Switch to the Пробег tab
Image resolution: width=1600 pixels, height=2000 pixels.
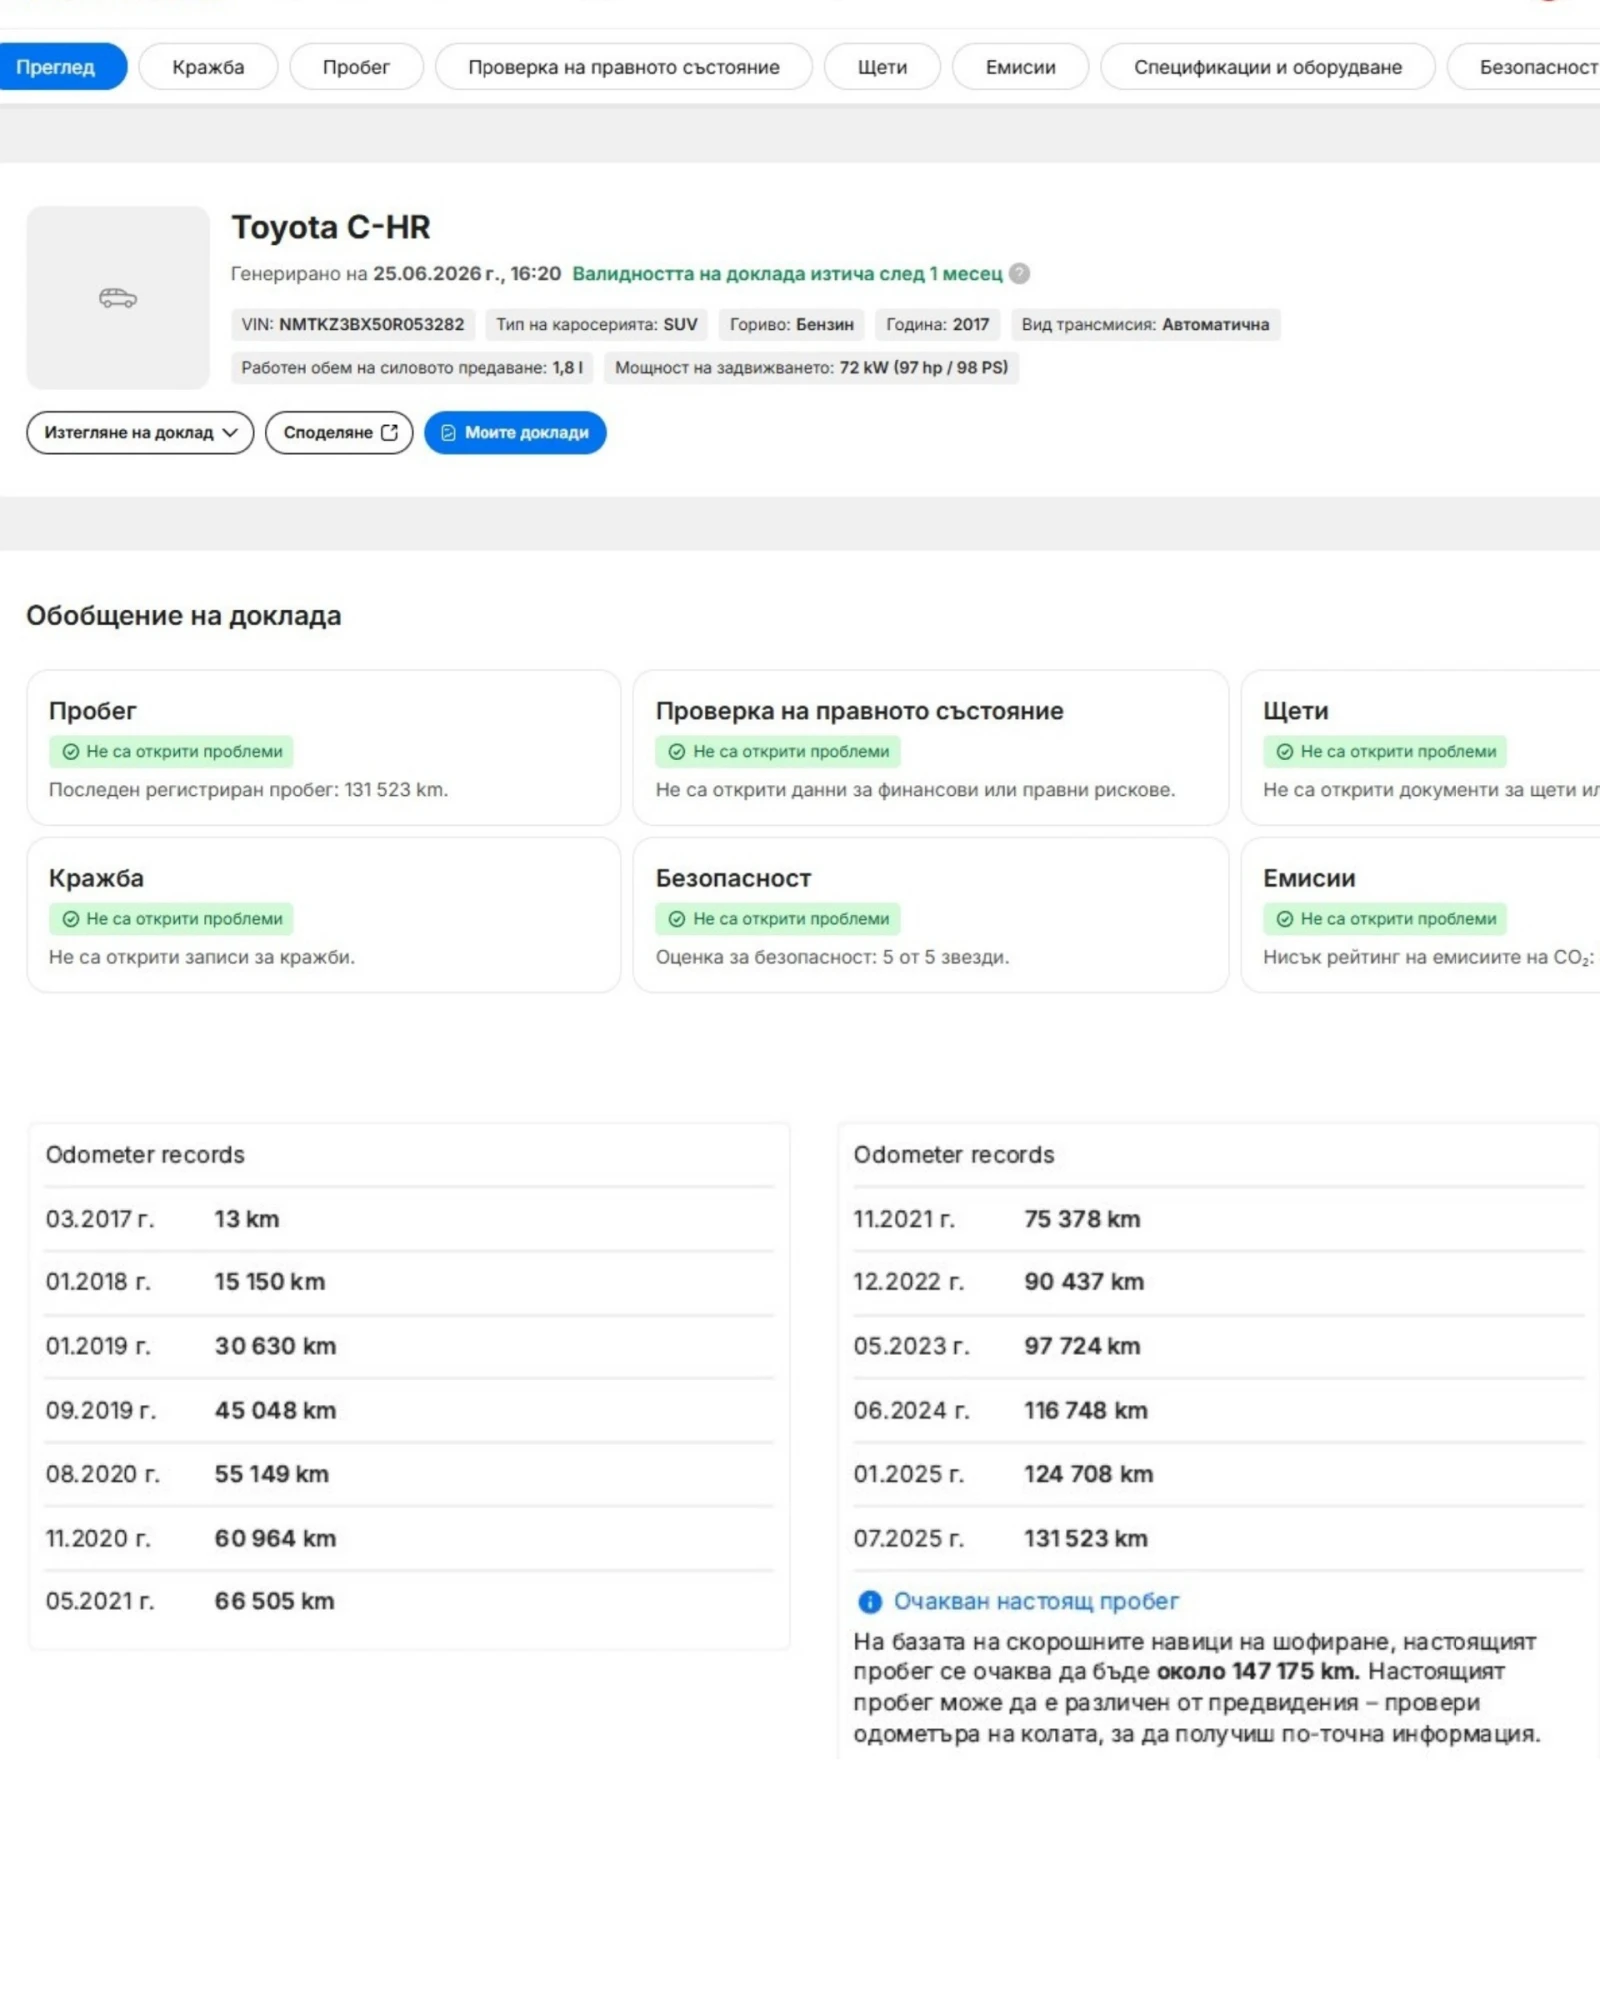click(x=356, y=67)
